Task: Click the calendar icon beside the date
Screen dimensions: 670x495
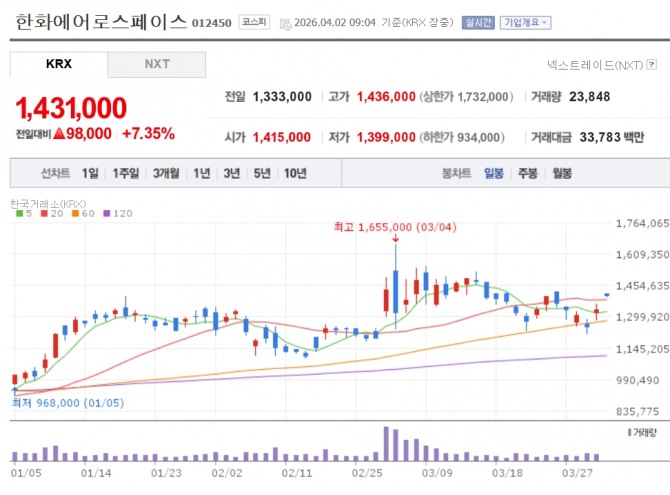Action: click(x=285, y=24)
